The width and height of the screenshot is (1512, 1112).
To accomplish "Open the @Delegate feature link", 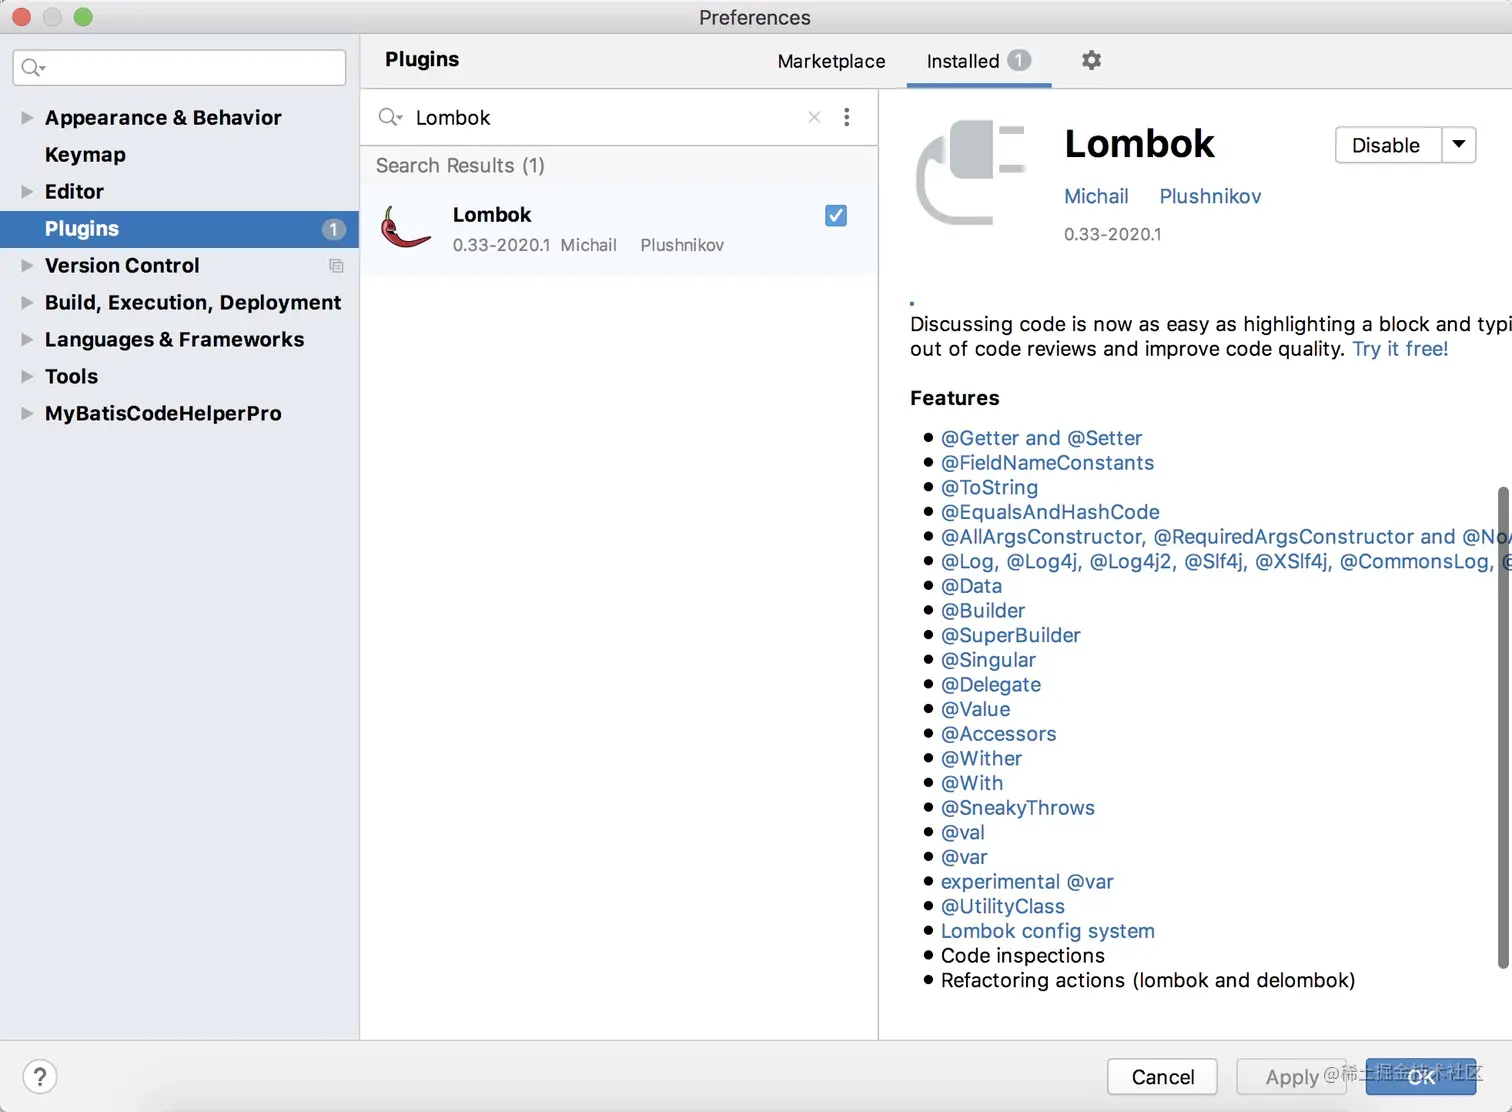I will (991, 685).
